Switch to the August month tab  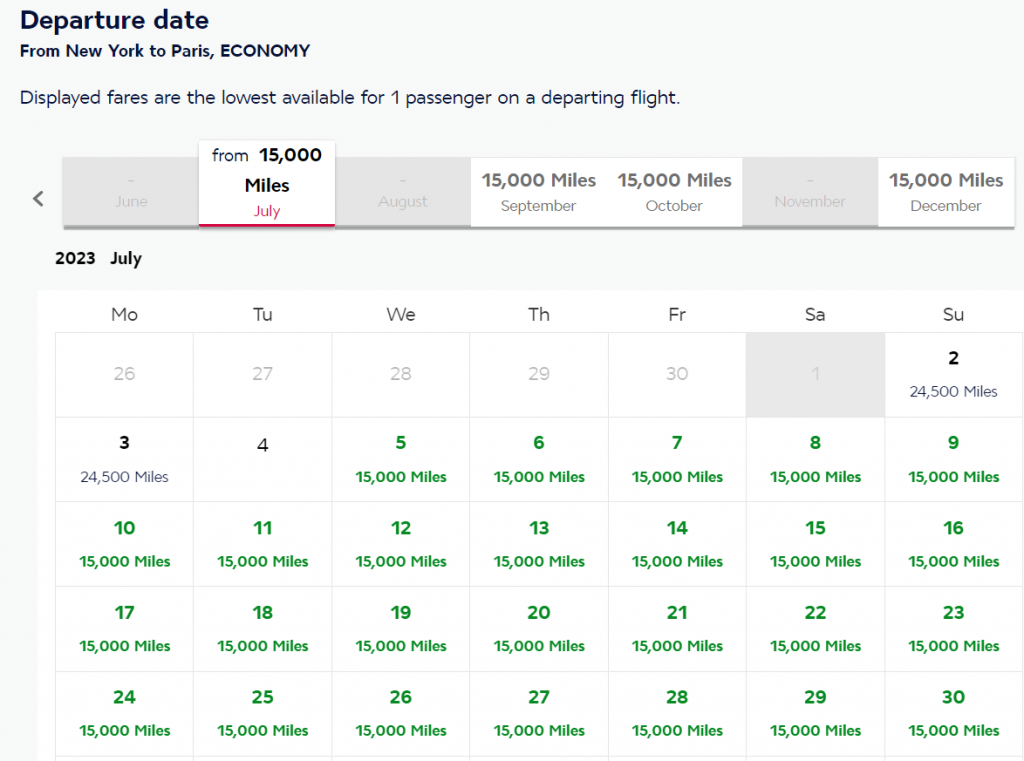(x=402, y=192)
